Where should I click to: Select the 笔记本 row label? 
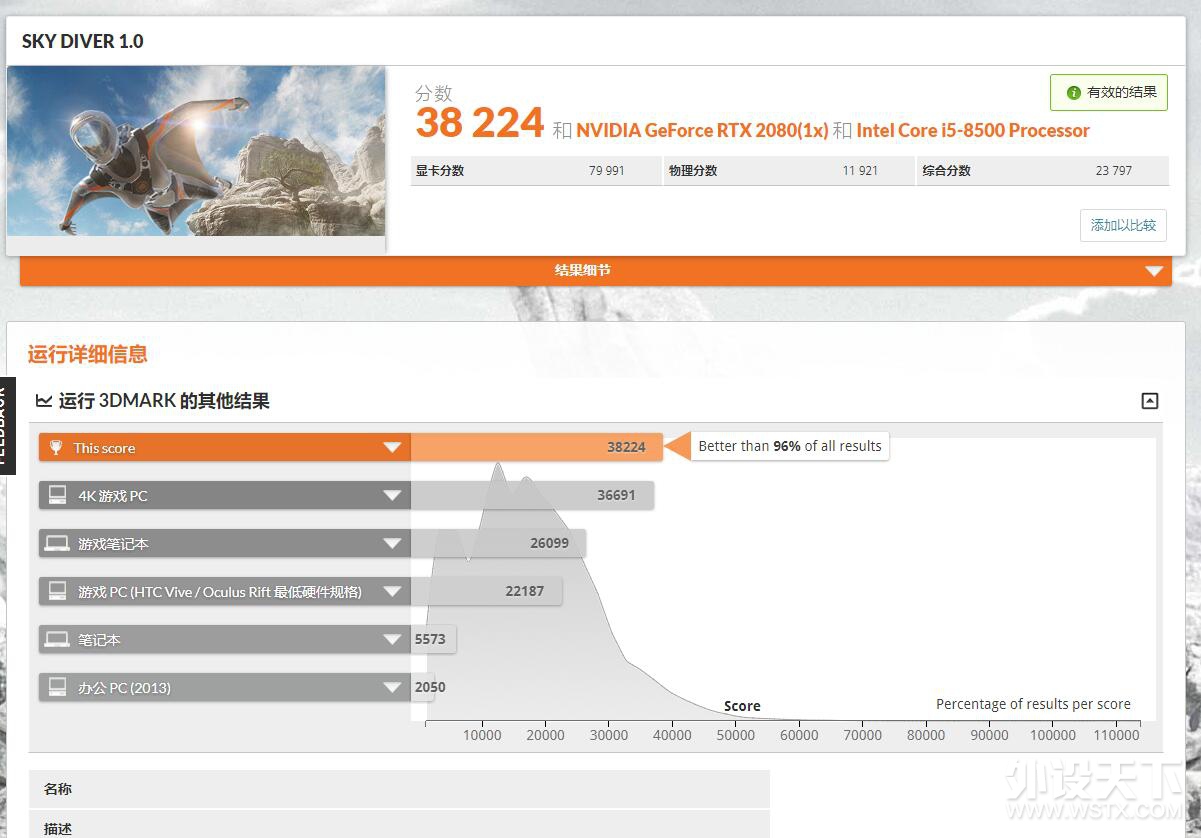pos(99,640)
